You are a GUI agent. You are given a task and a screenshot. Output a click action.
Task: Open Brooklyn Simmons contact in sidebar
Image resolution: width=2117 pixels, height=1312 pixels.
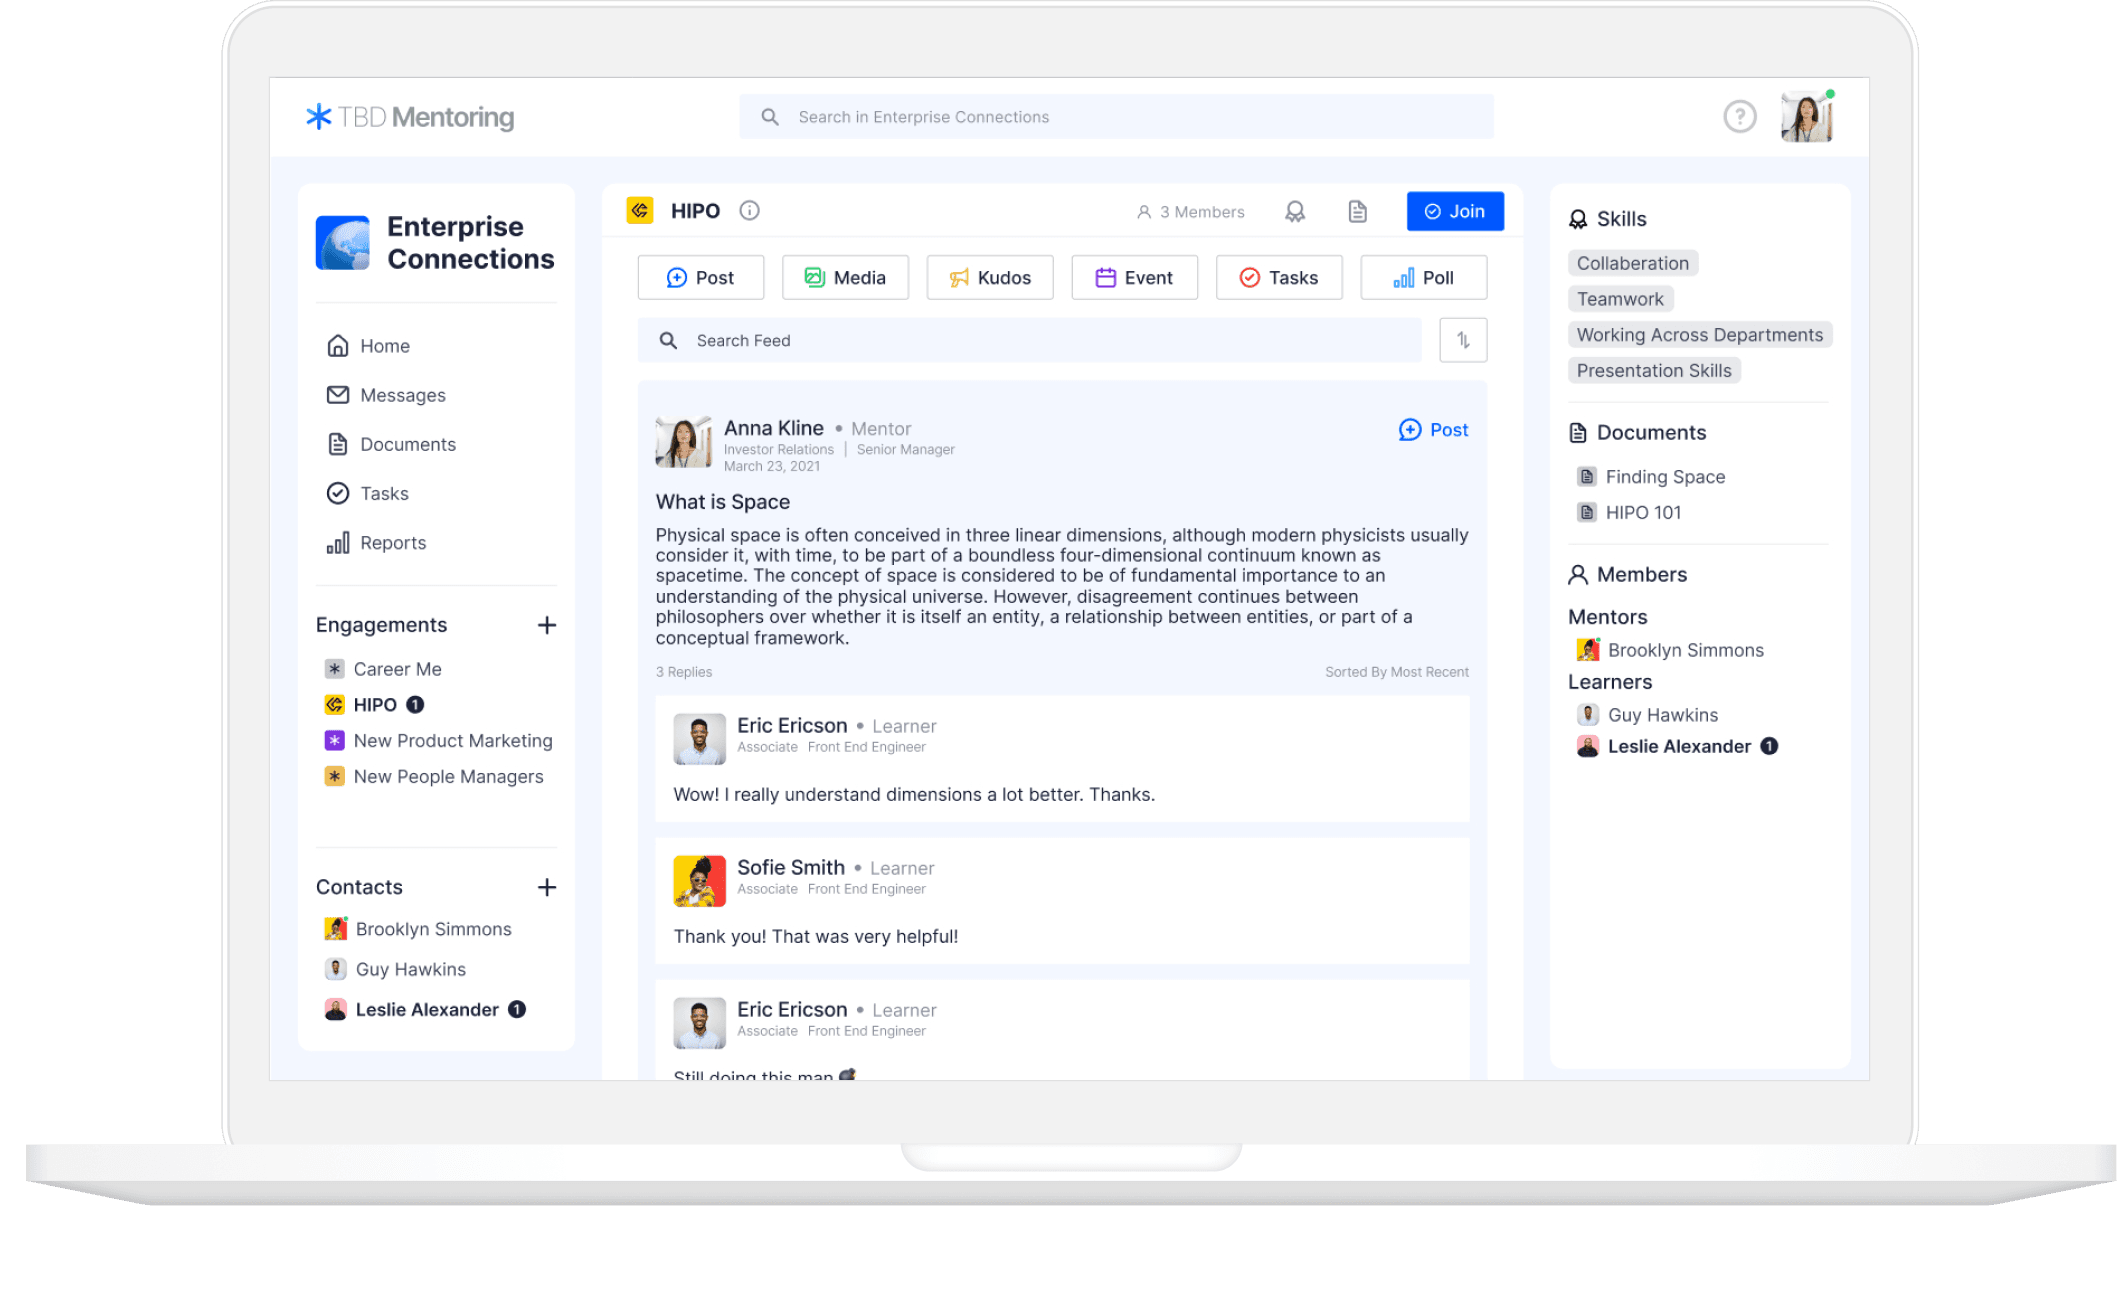(x=418, y=929)
